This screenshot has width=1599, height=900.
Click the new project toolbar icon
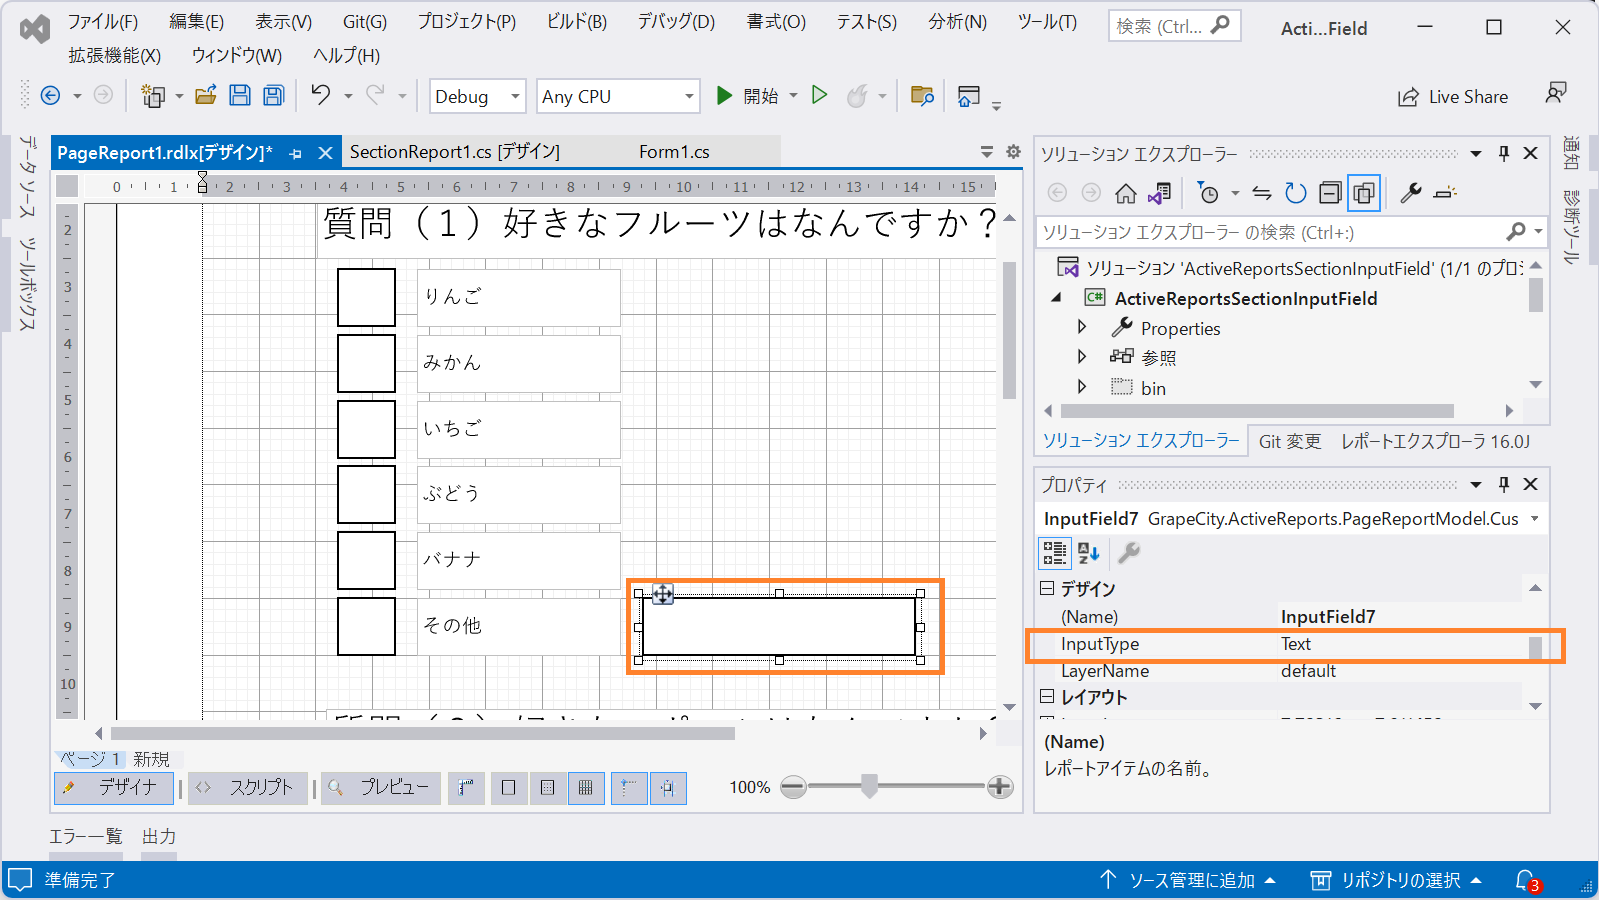point(152,96)
